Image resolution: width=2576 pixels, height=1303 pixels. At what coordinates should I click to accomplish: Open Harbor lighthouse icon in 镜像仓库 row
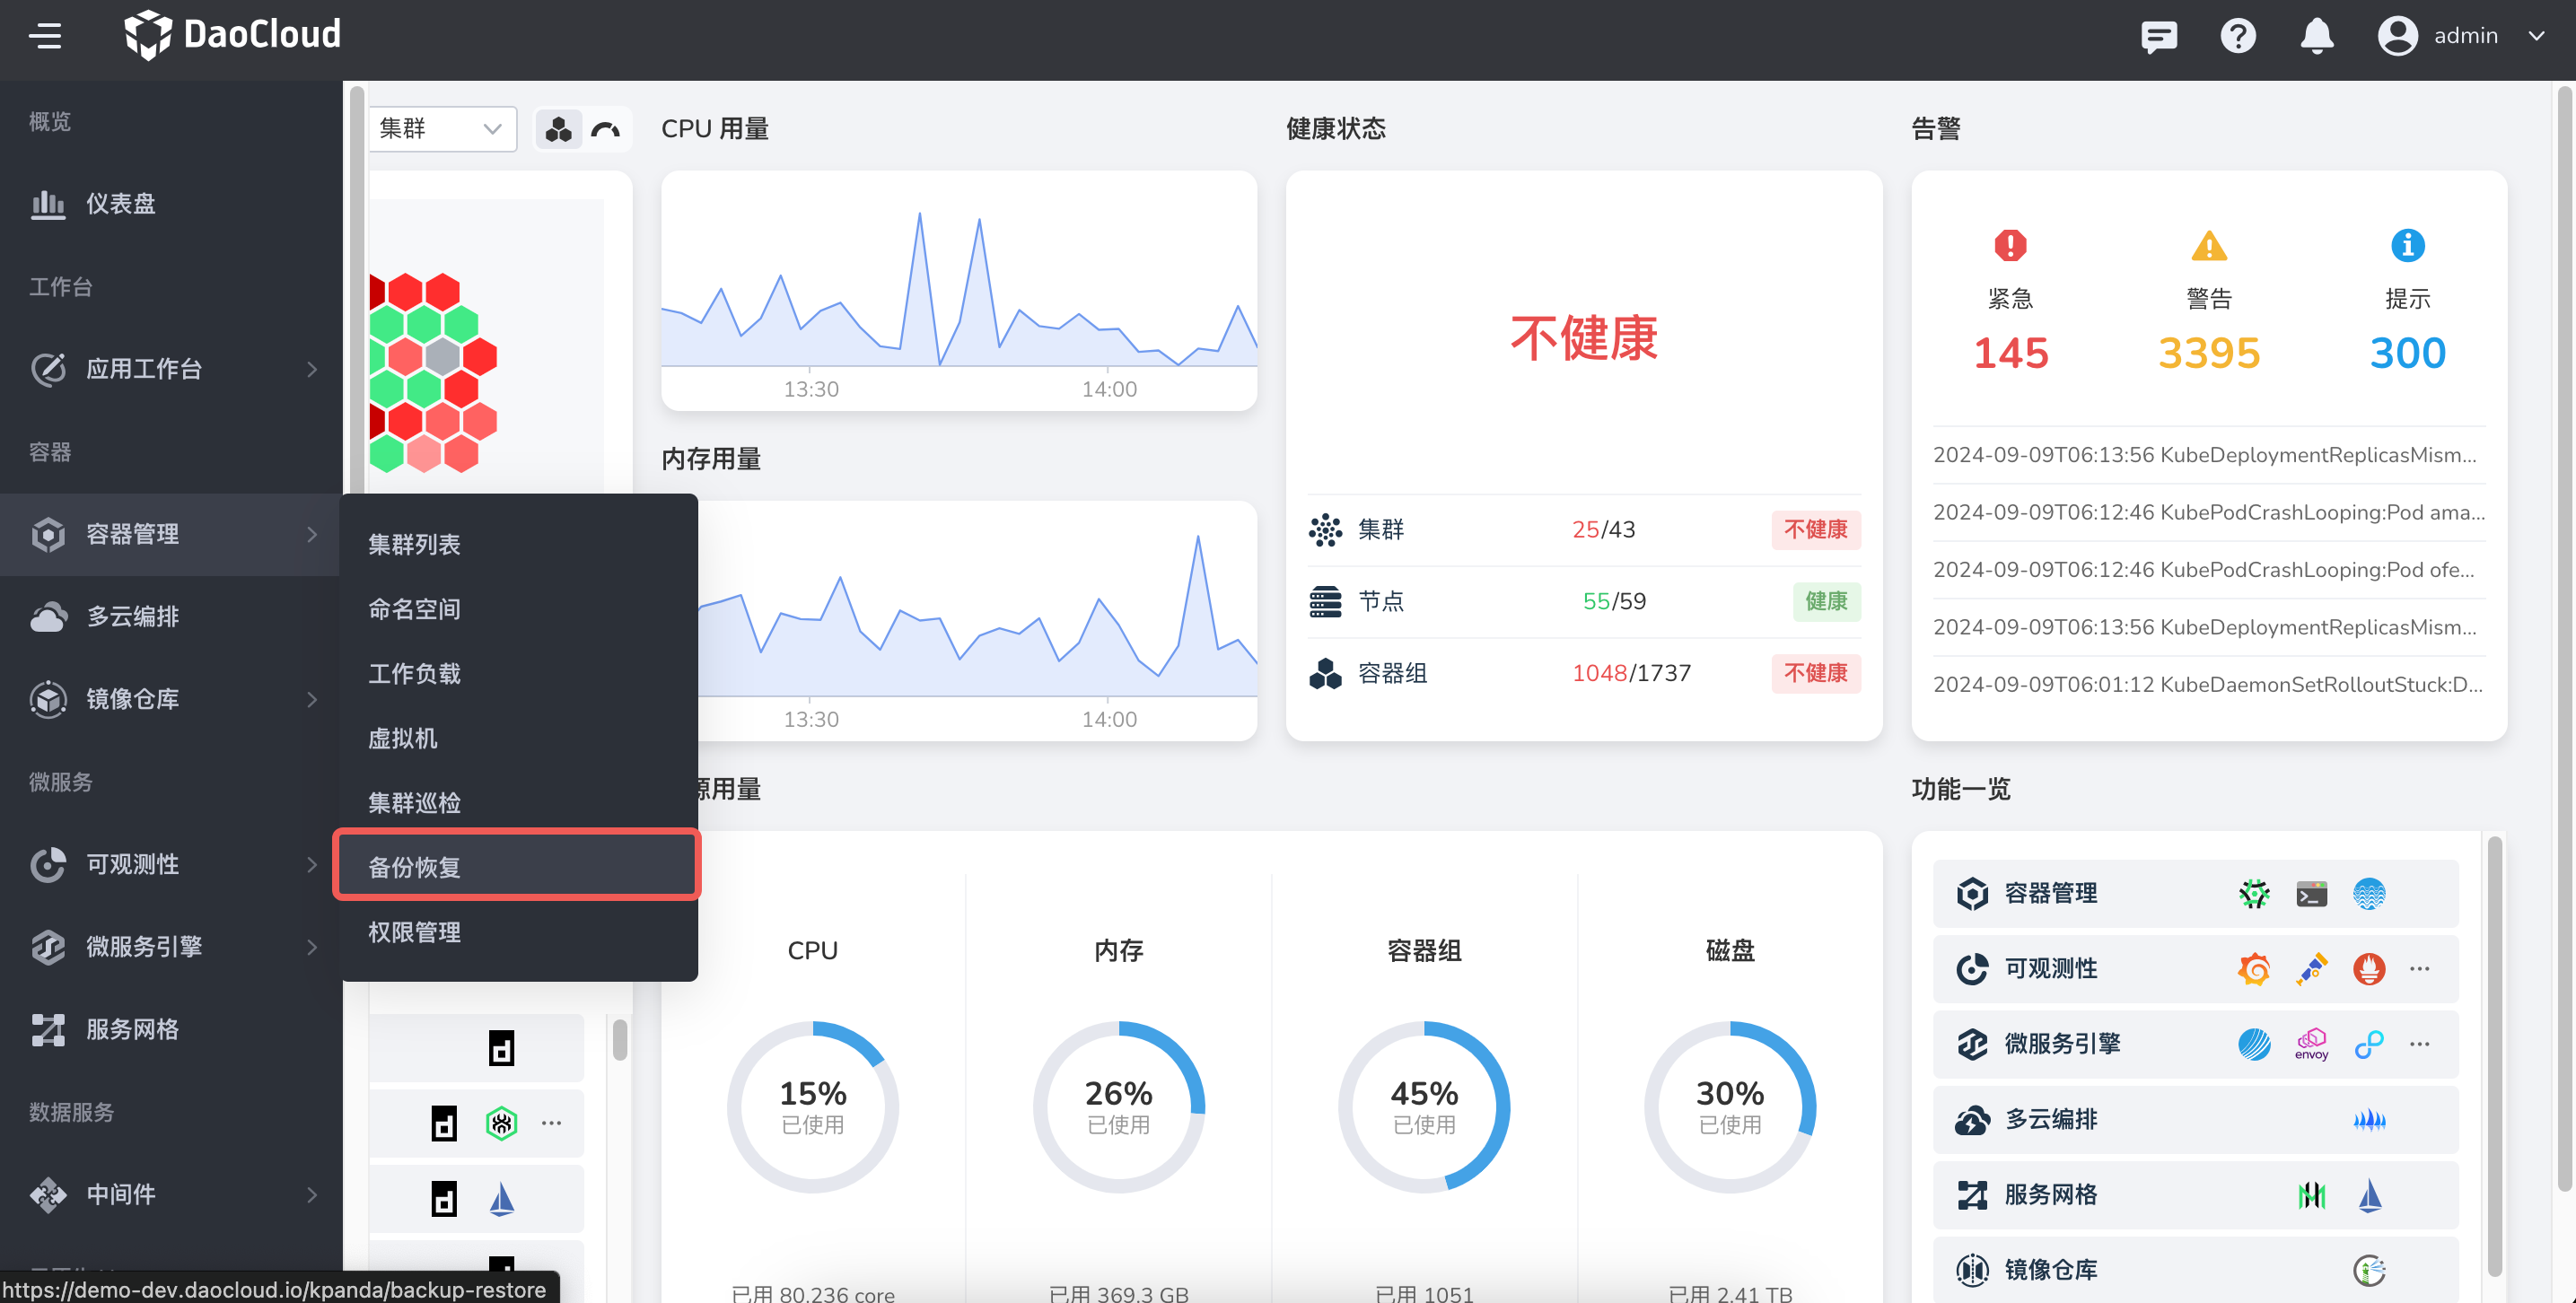point(2369,1270)
